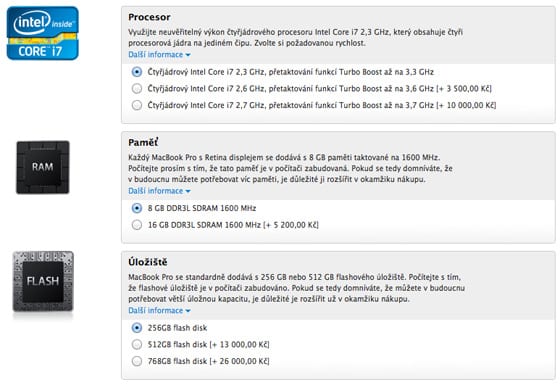Expand Další informace under Procesor

coord(159,55)
